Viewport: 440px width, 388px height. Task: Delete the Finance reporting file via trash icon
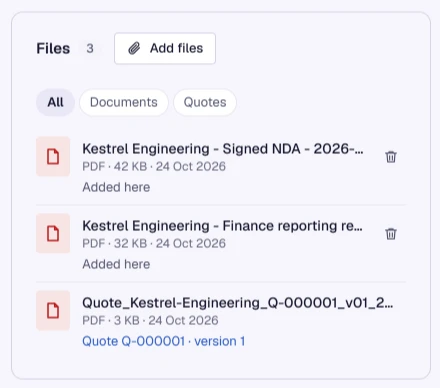(391, 234)
